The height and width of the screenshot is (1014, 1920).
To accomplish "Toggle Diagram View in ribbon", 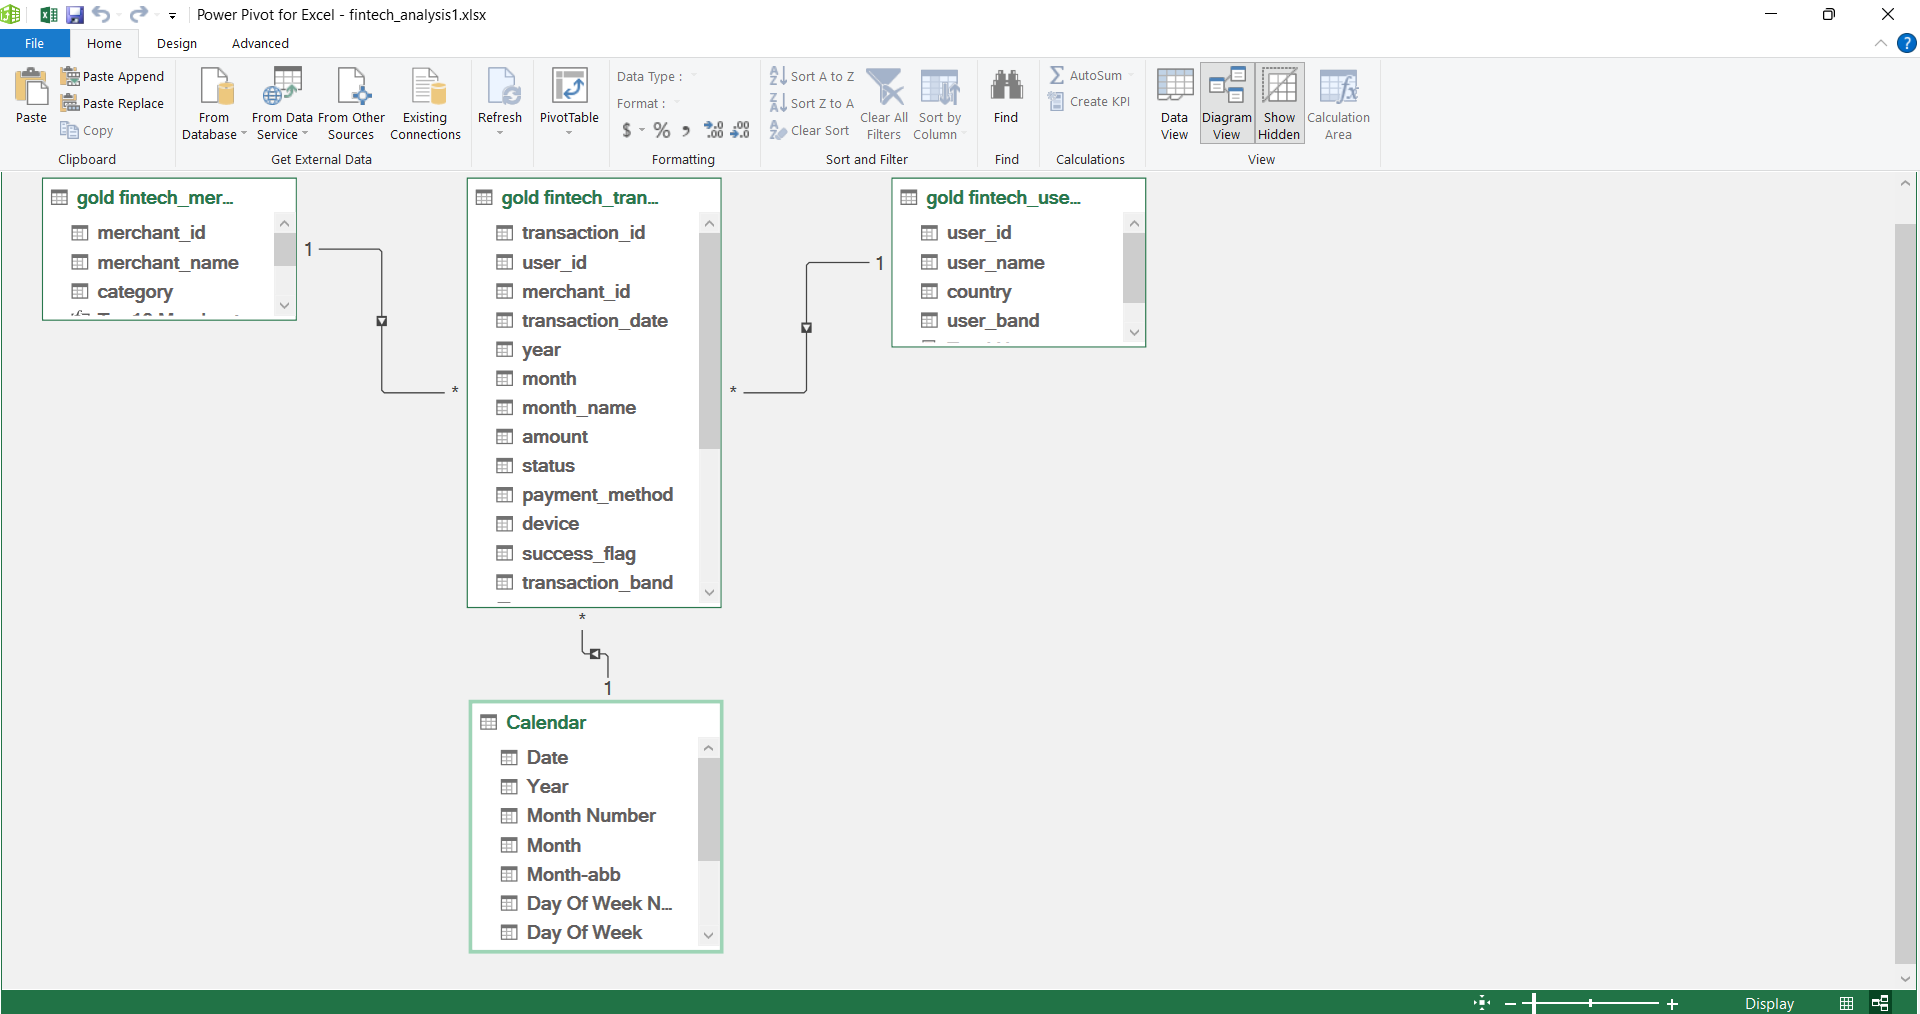I will click(1227, 104).
